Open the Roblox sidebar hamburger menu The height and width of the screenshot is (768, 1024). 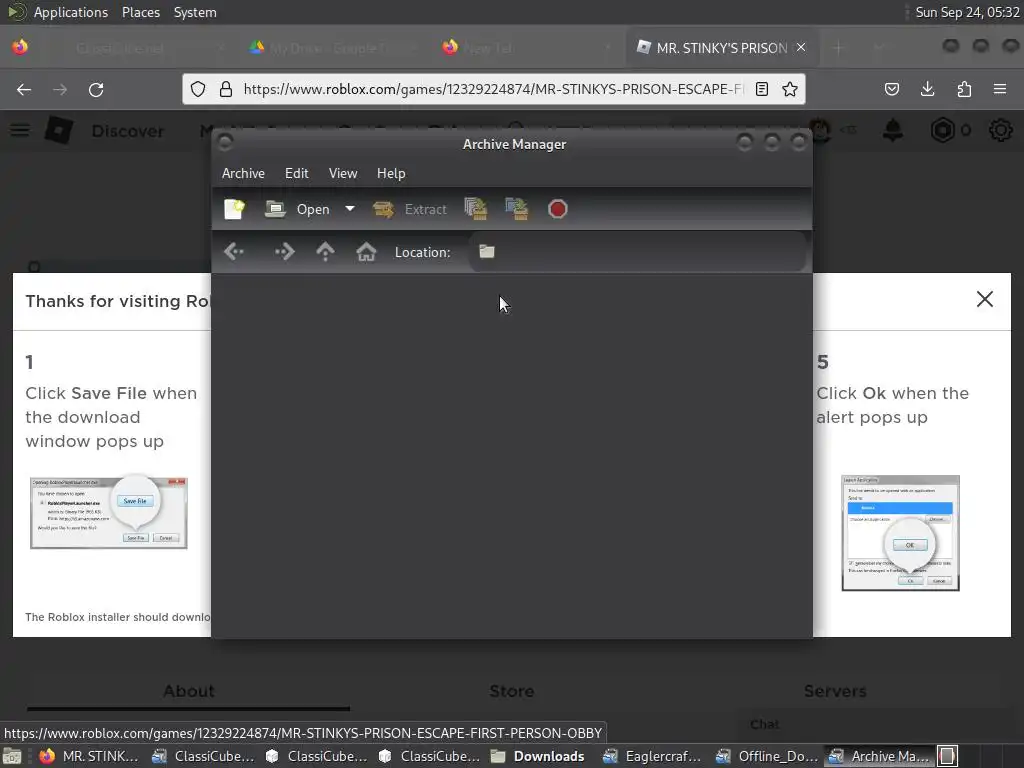click(x=20, y=130)
